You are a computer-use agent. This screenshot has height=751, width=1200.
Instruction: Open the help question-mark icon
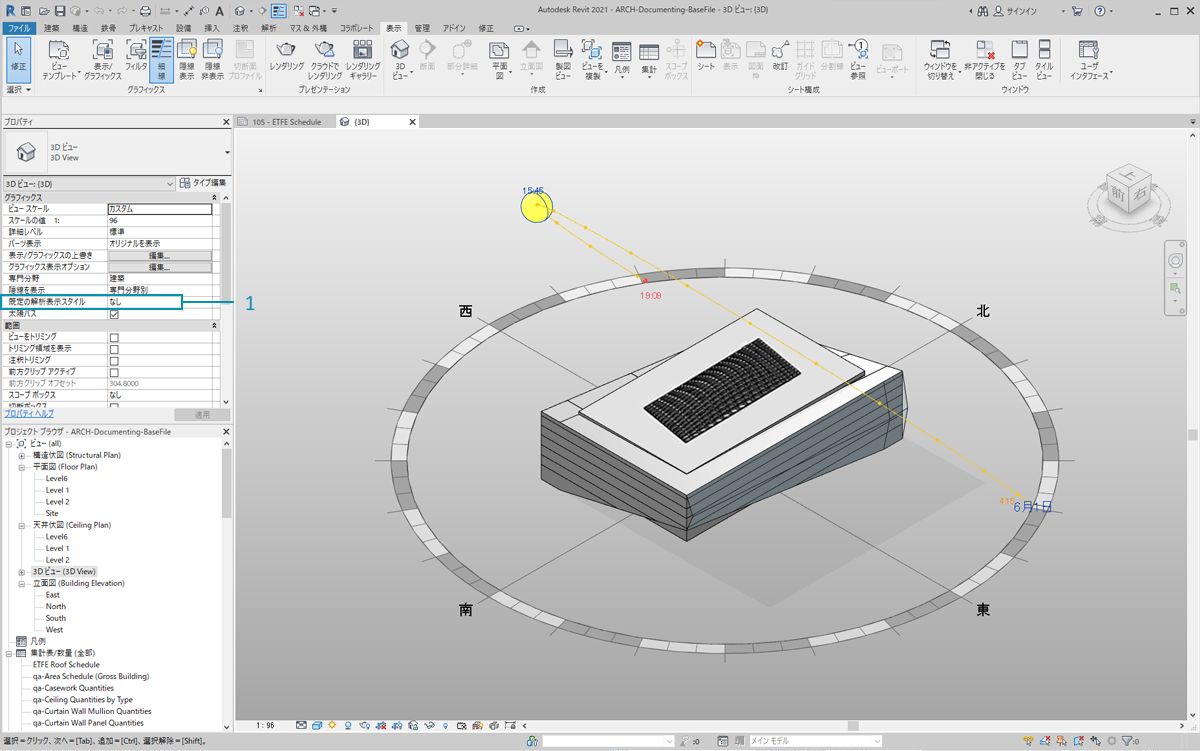(1099, 10)
